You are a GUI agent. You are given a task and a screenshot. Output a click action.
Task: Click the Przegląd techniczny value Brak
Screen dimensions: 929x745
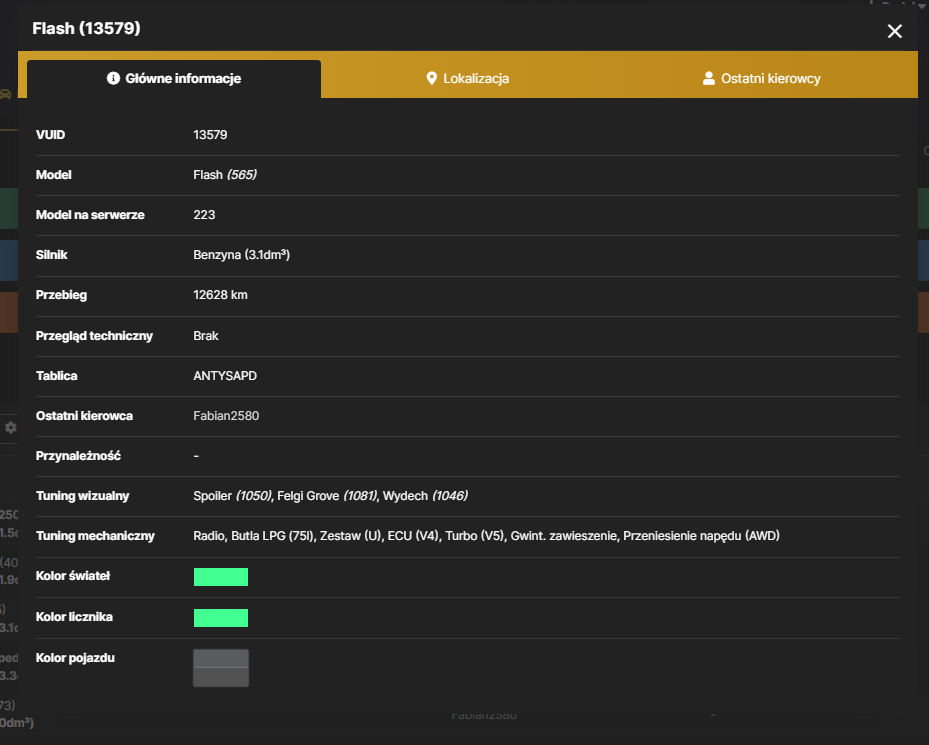(x=206, y=336)
